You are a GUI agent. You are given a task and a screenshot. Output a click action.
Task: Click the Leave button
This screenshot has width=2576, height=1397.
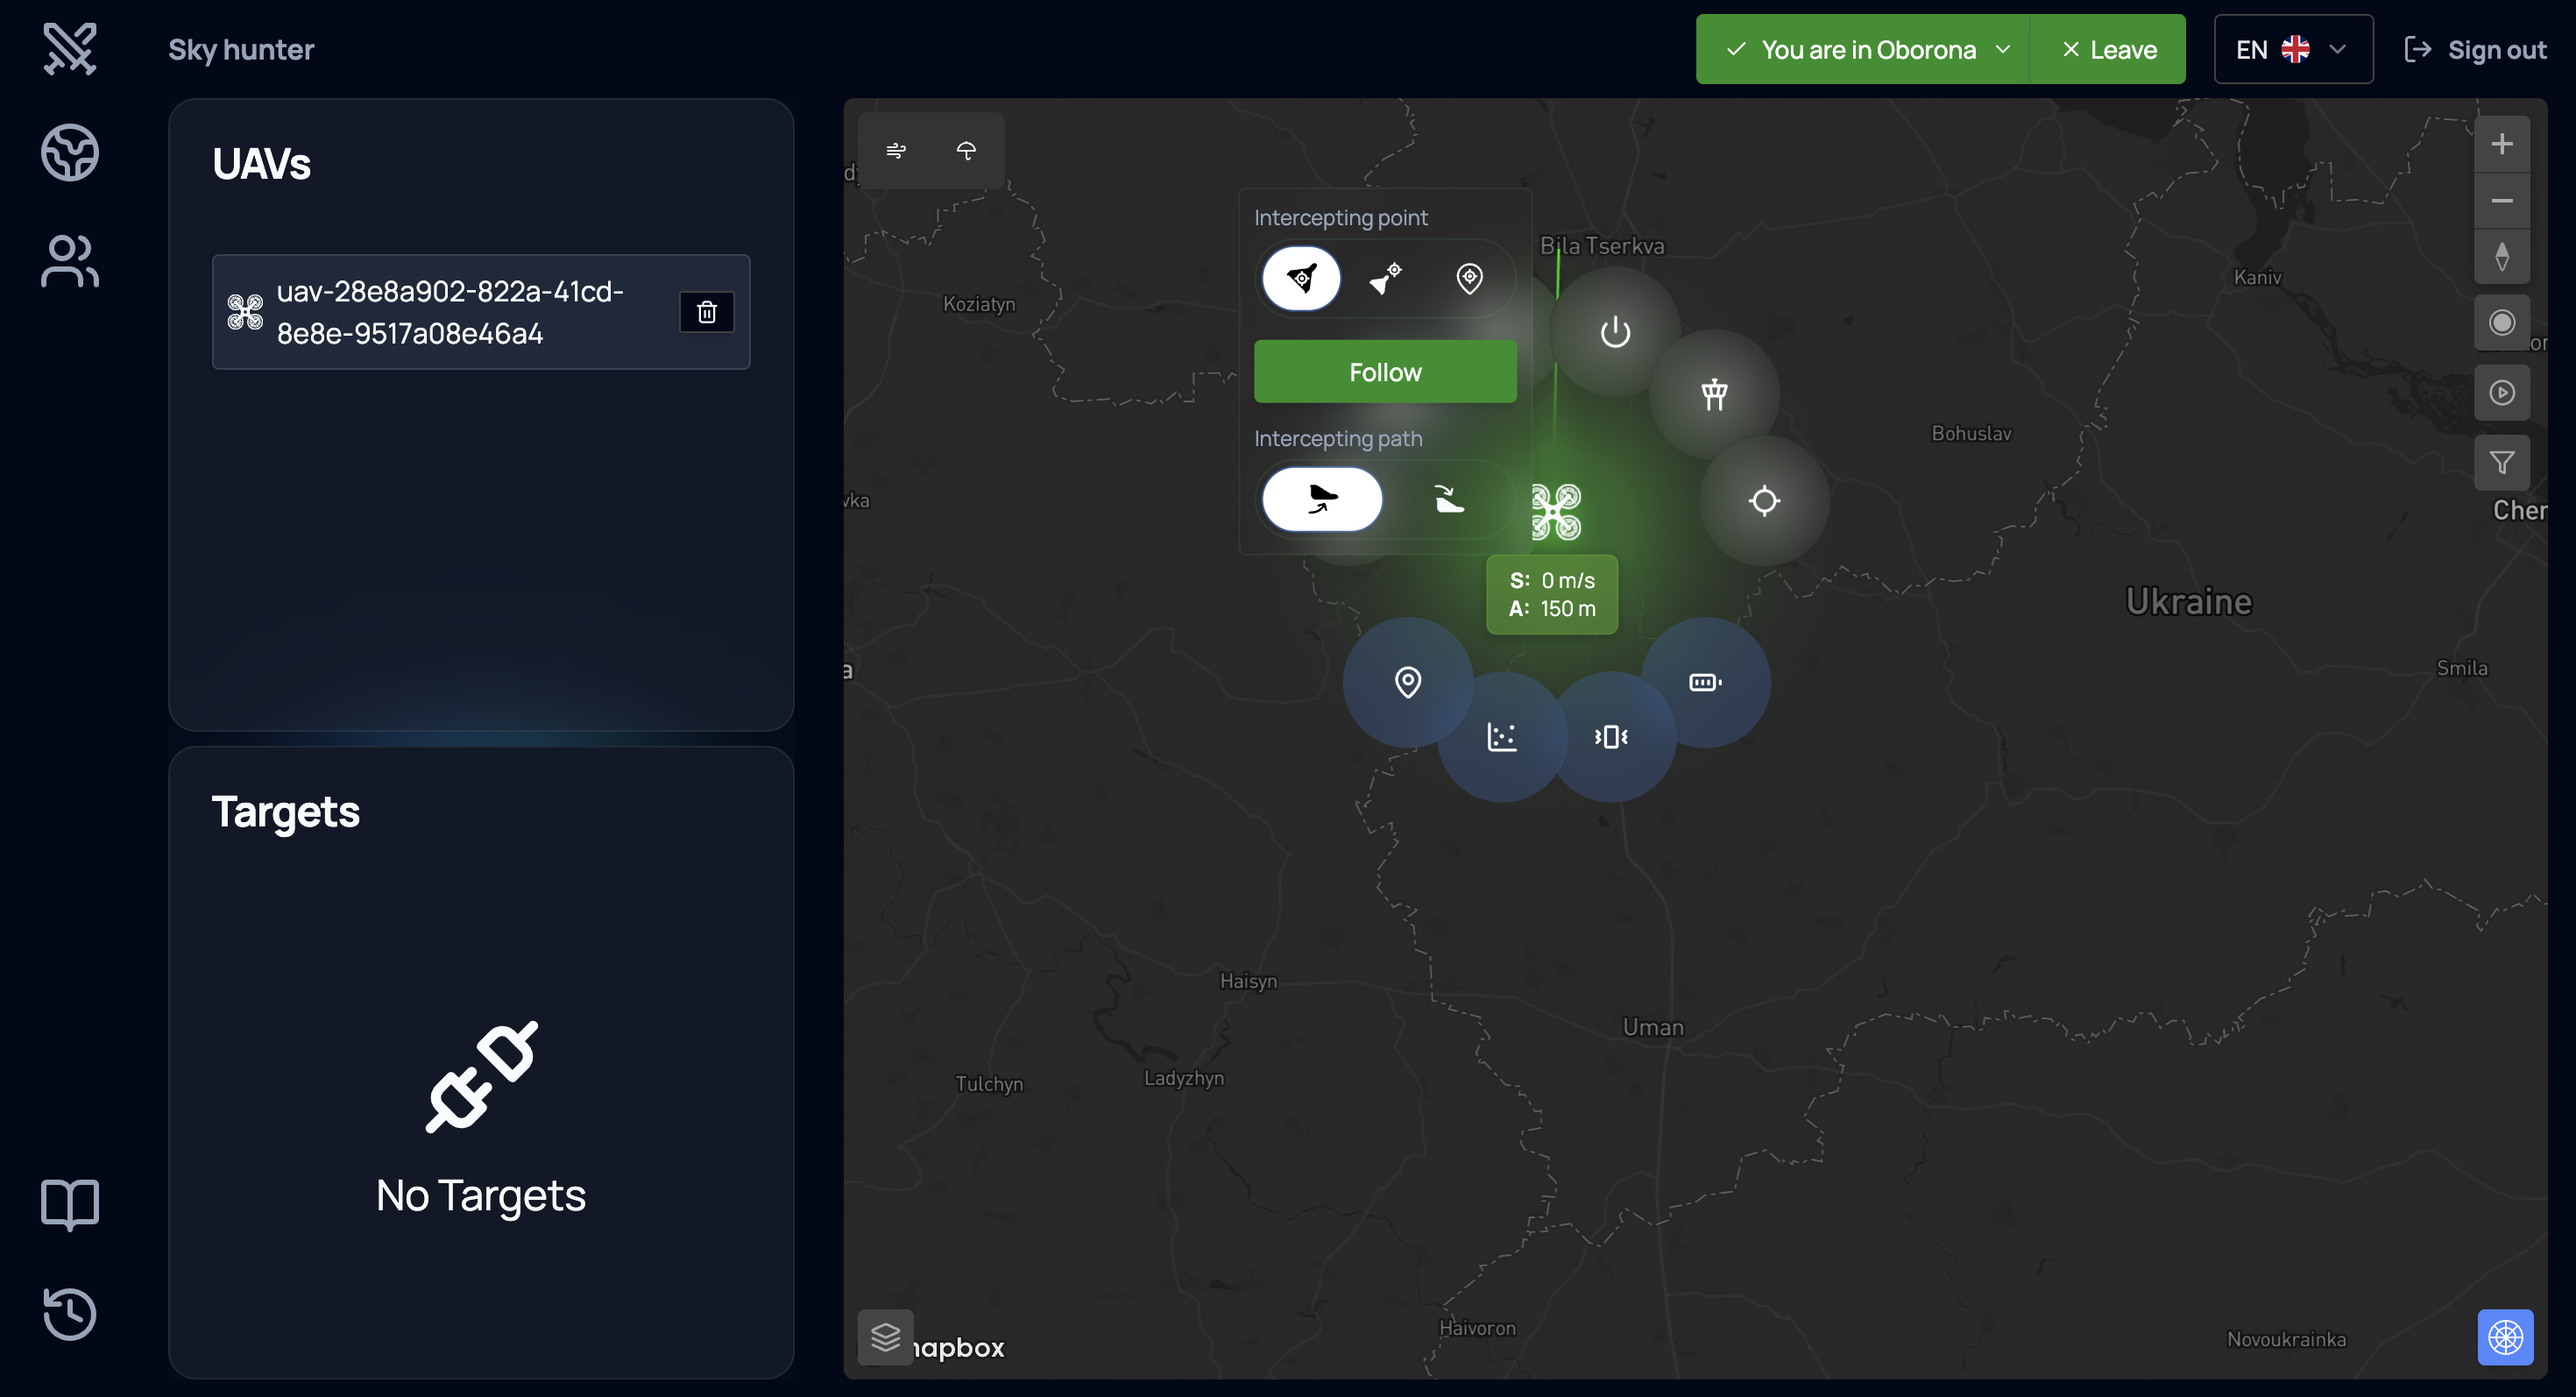[2109, 50]
